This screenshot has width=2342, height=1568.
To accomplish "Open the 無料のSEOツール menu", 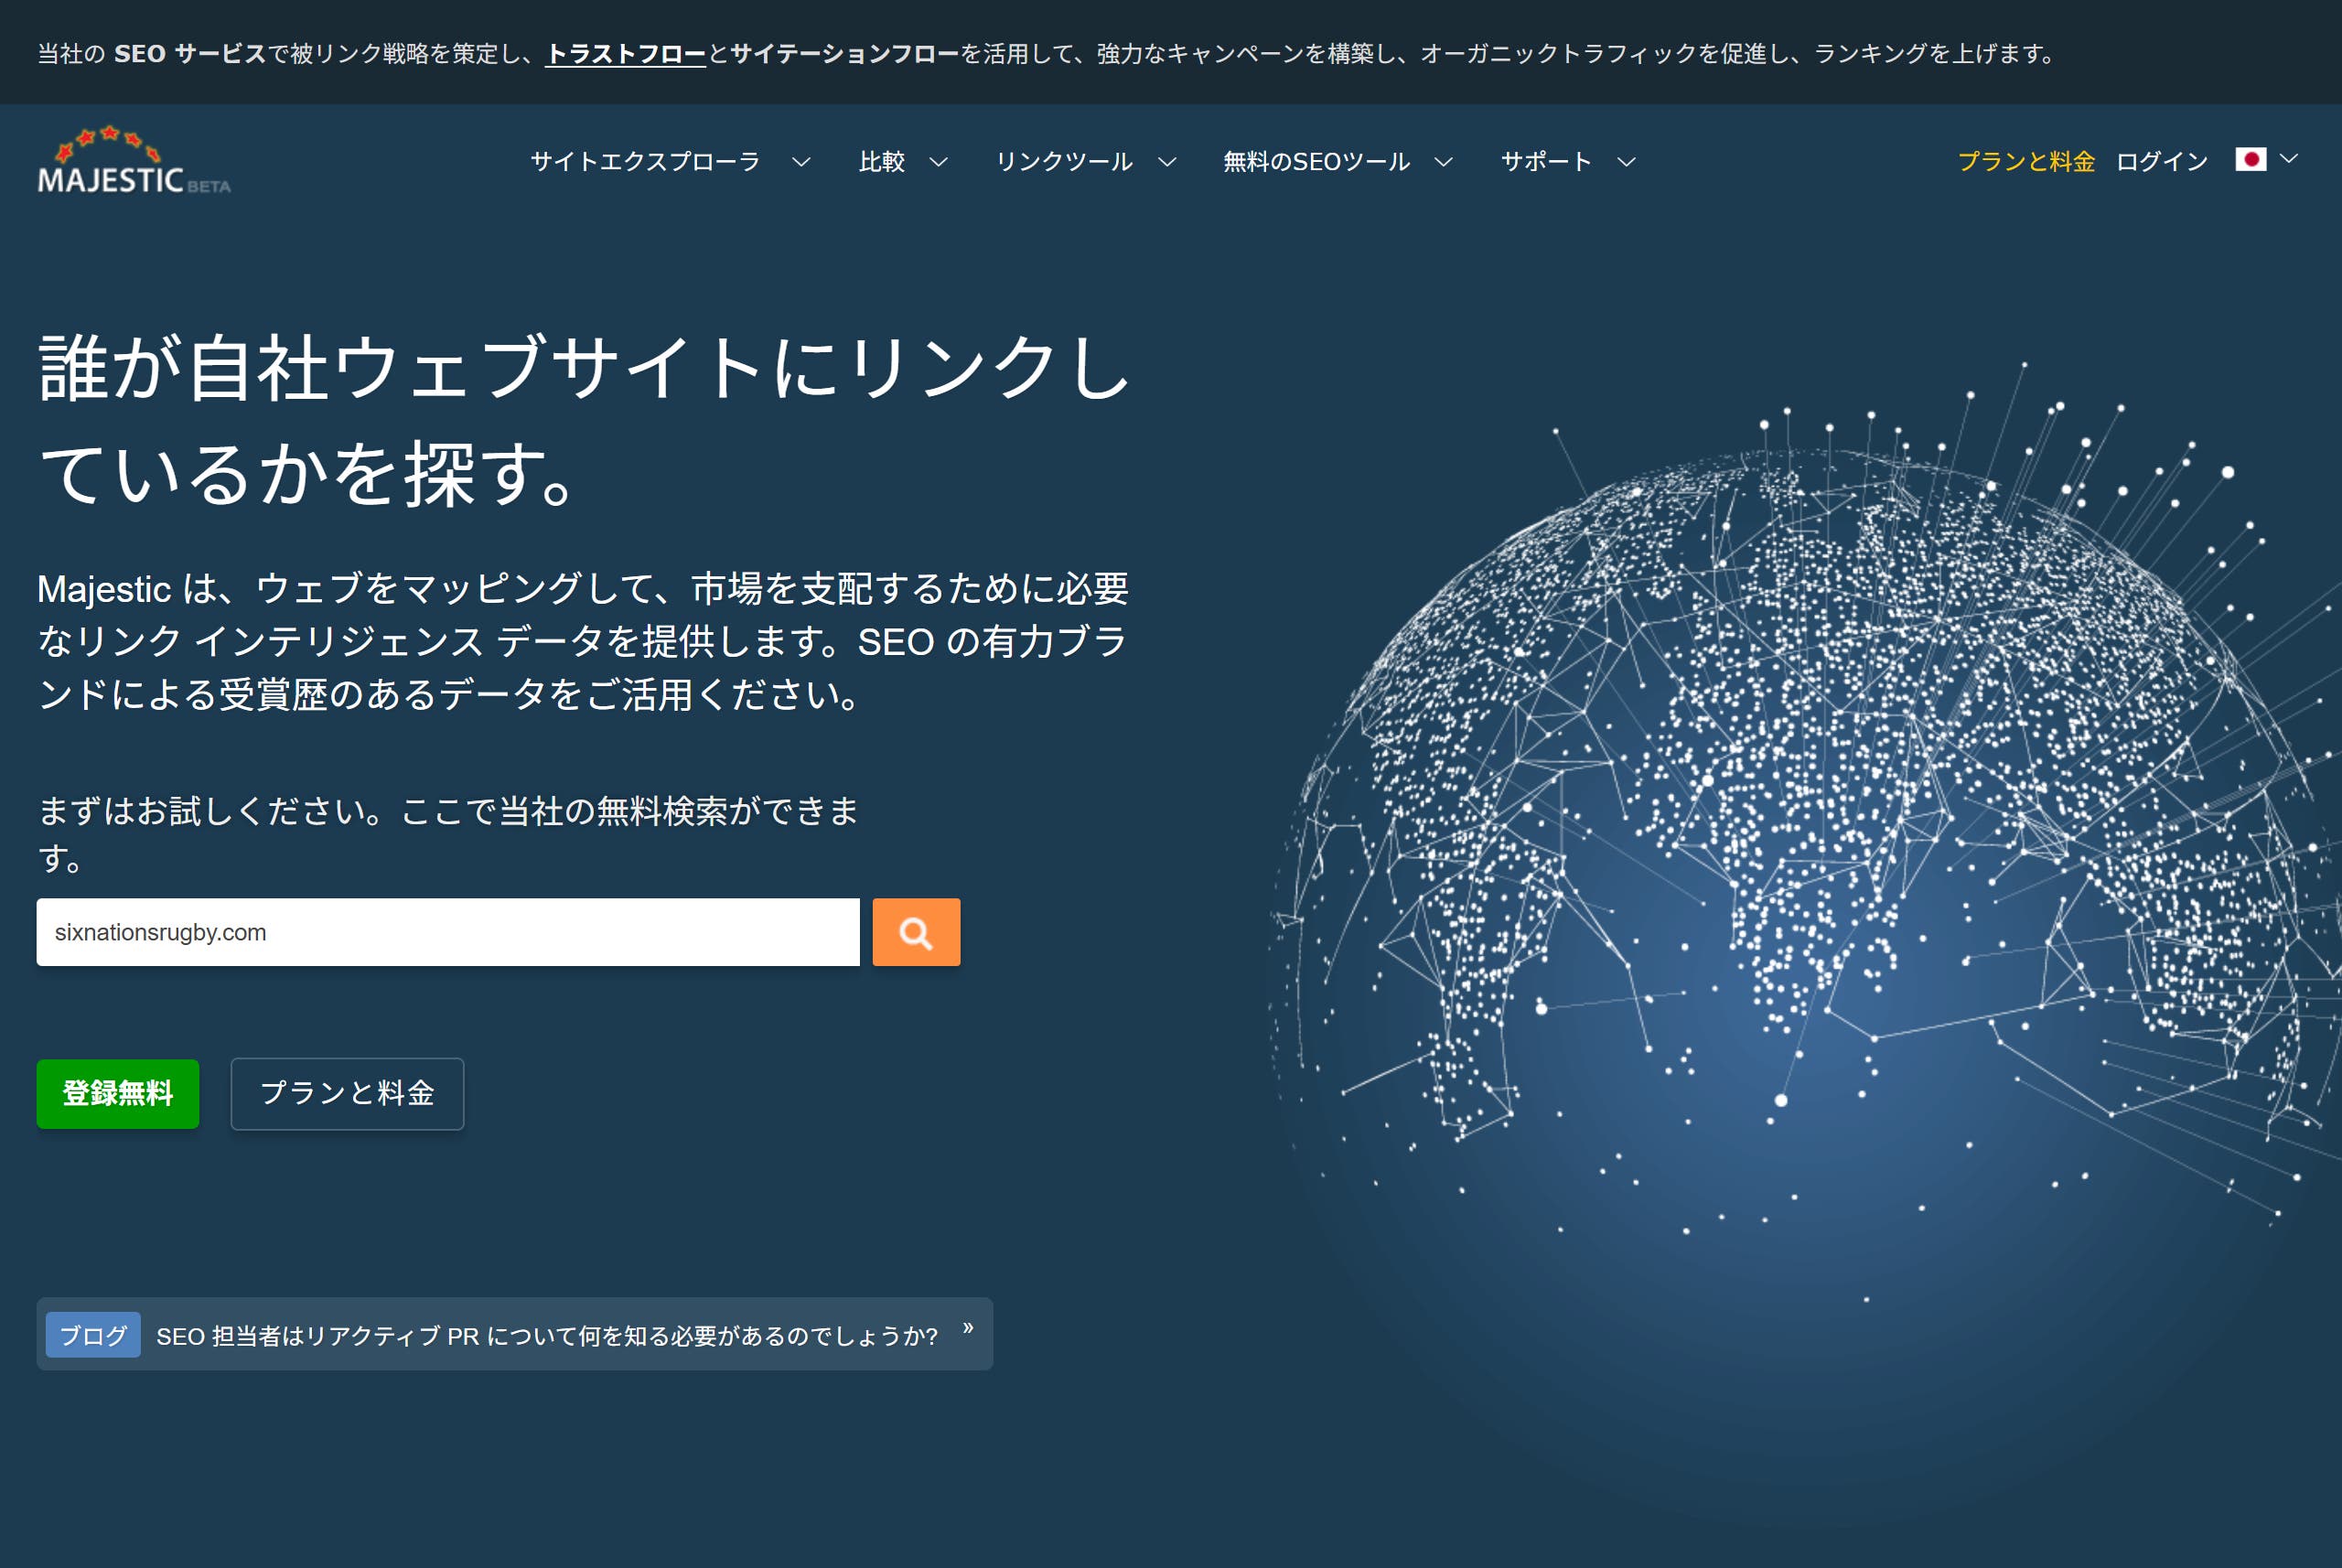I will coord(1316,162).
